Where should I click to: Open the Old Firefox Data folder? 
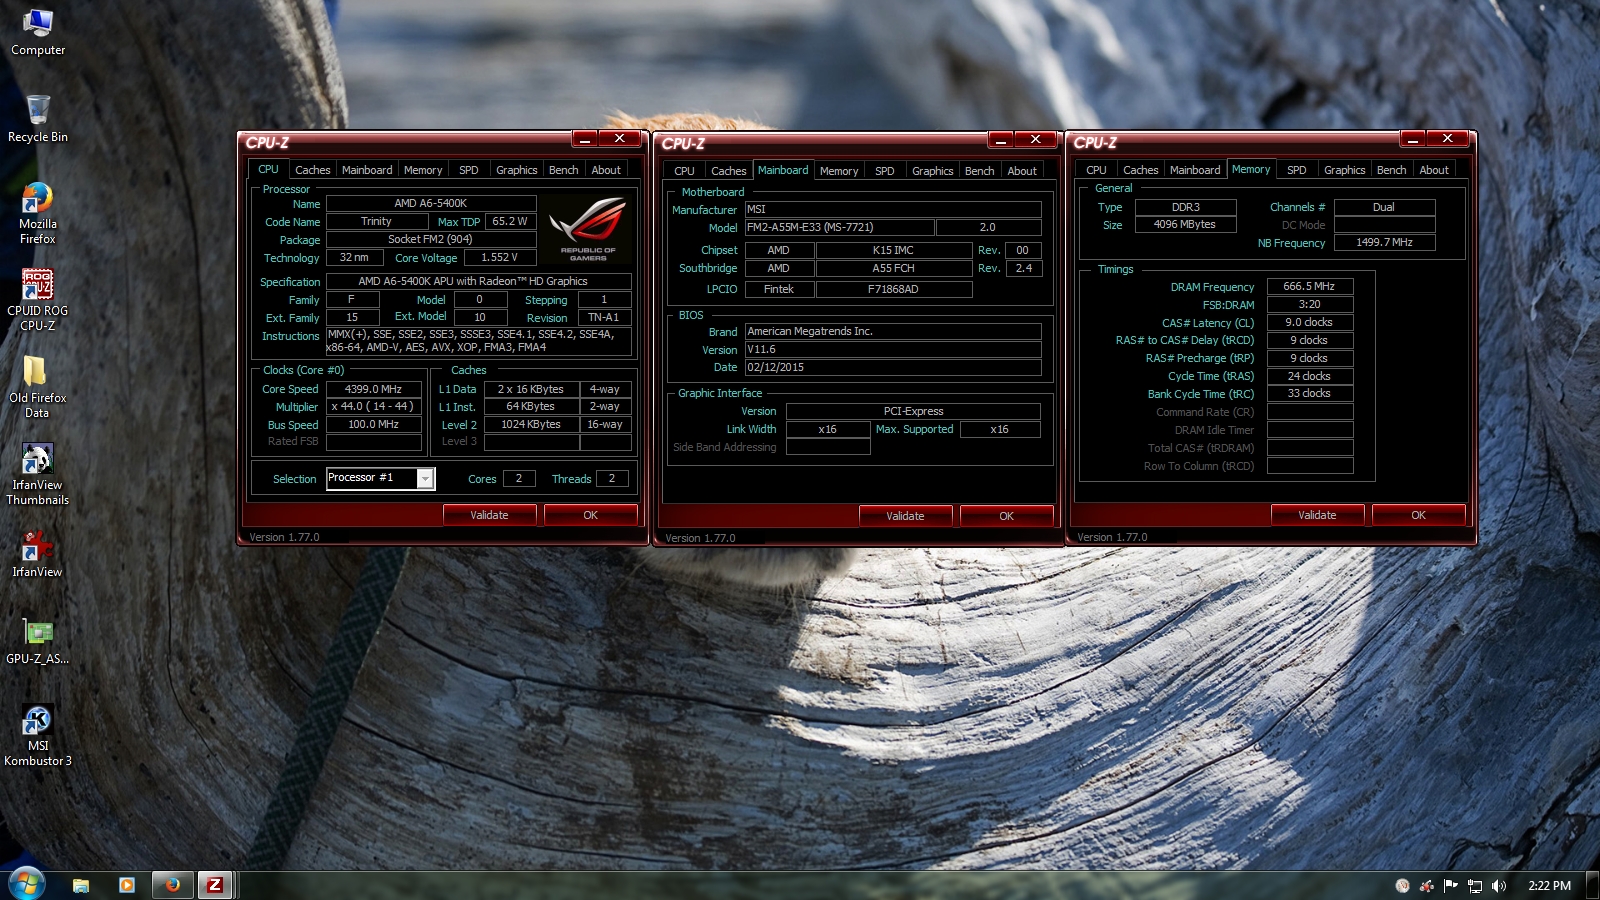38,387
